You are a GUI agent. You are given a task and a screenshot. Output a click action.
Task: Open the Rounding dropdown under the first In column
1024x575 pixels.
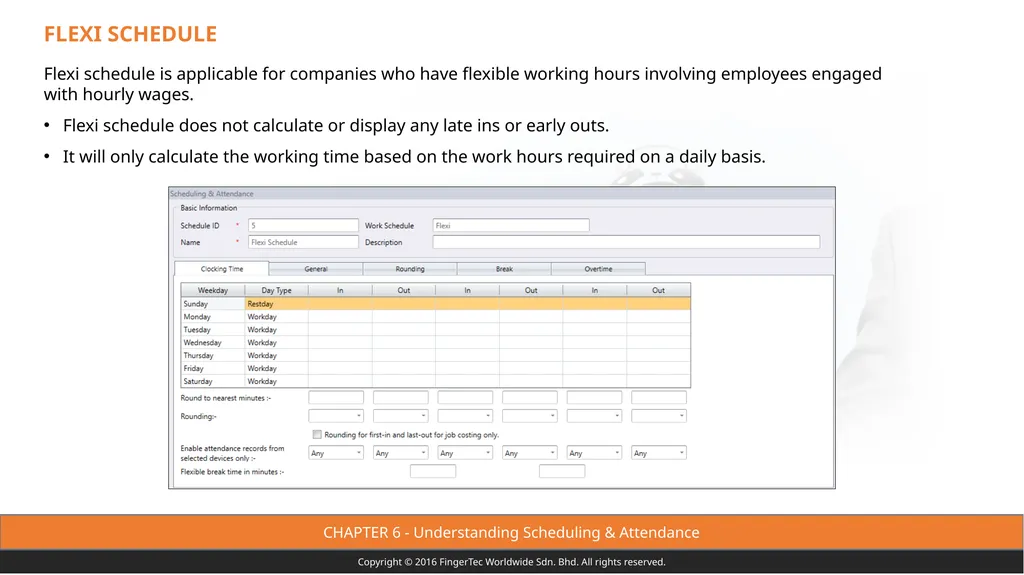pos(336,416)
